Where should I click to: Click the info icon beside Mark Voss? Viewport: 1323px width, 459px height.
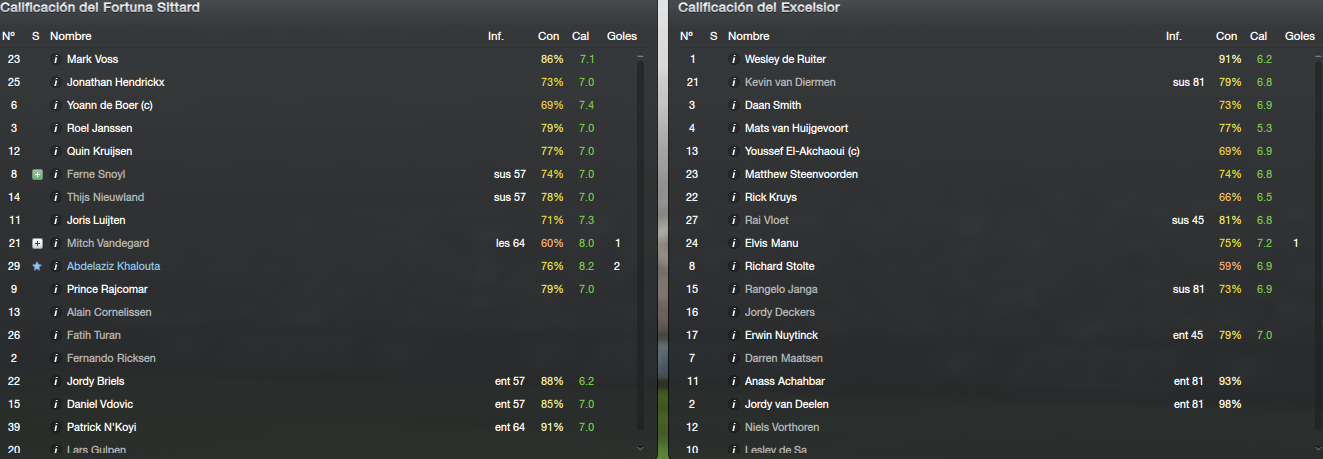56,59
